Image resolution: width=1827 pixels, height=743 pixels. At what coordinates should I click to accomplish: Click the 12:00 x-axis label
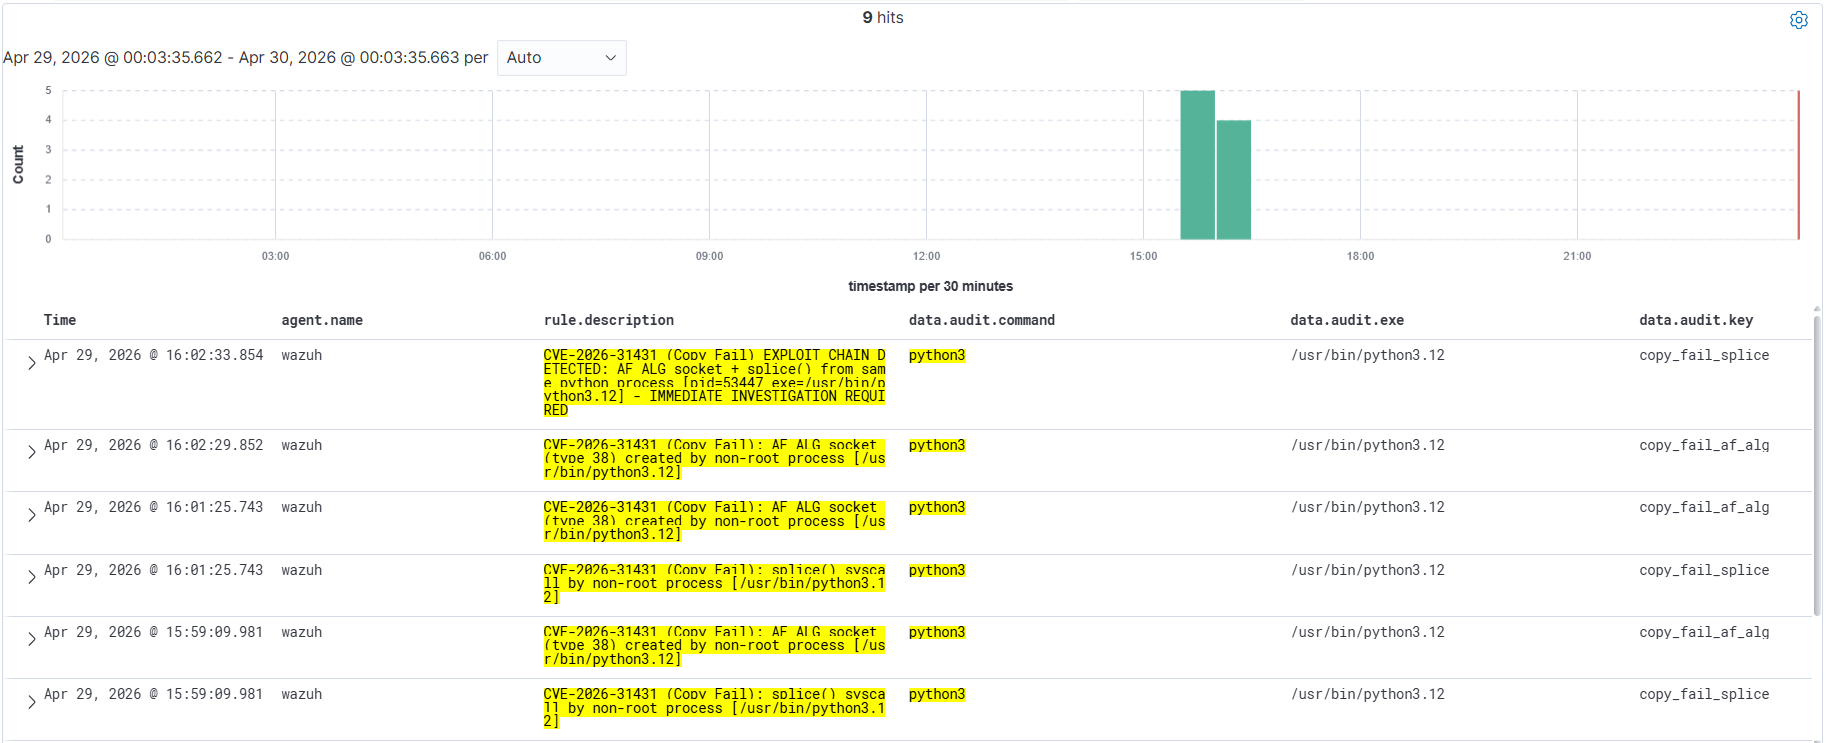click(x=926, y=256)
